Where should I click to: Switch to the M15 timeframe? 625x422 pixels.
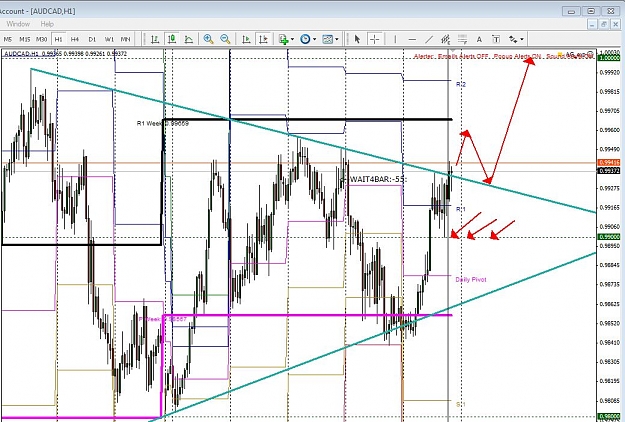click(24, 39)
